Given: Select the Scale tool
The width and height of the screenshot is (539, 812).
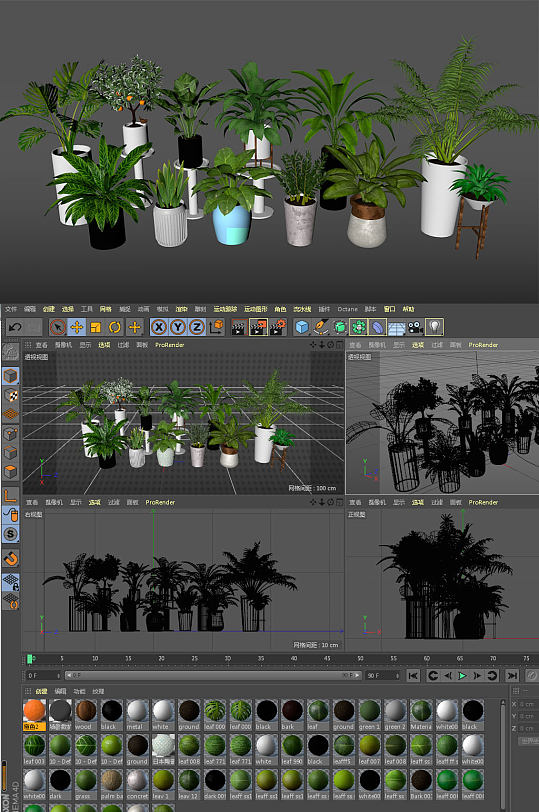Looking at the screenshot, I should [x=96, y=327].
